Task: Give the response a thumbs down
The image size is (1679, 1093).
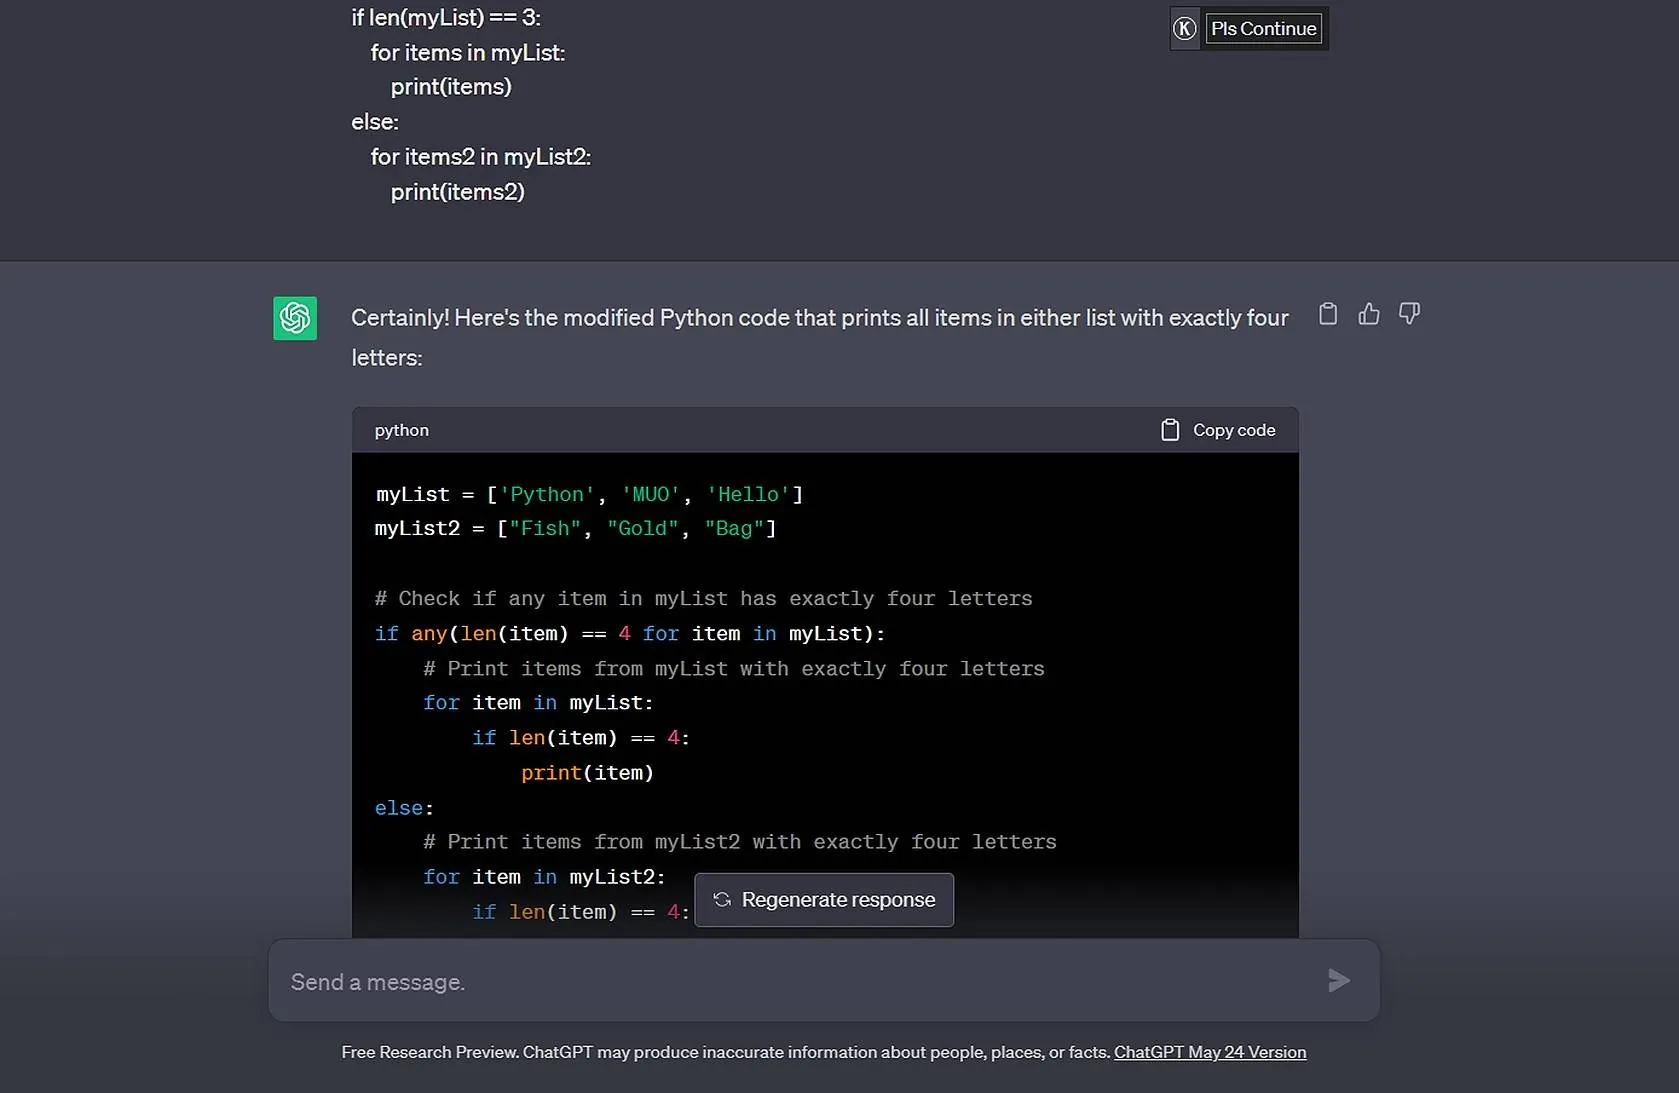Action: pyautogui.click(x=1409, y=314)
